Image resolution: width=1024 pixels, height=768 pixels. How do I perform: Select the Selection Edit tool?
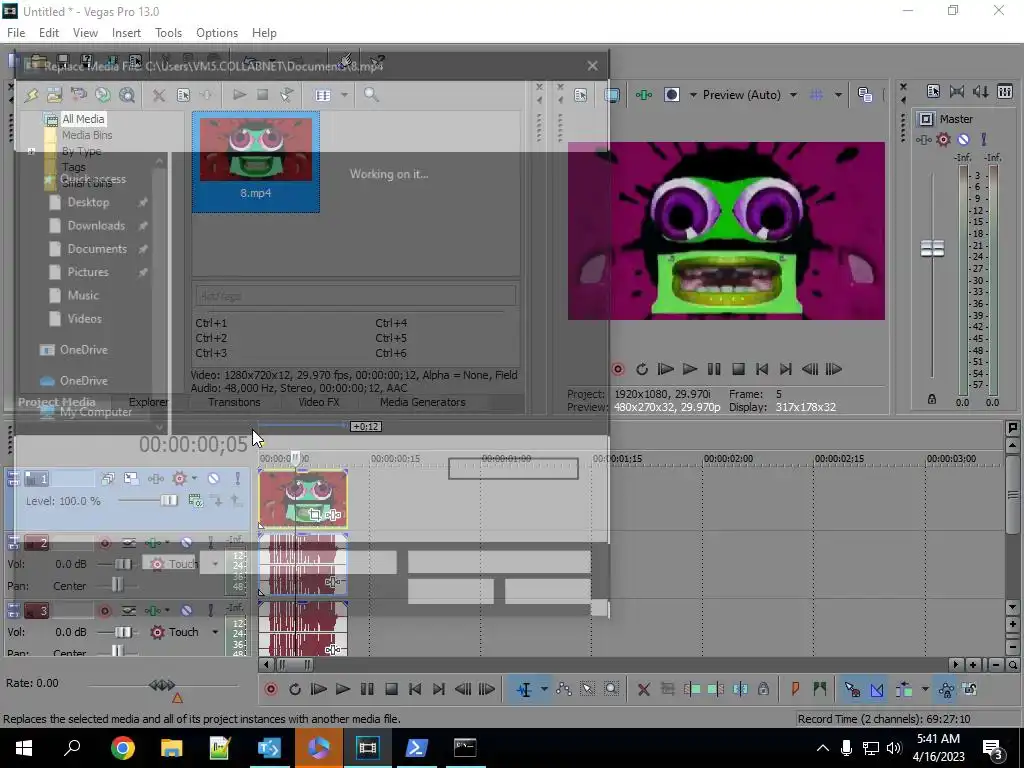point(587,689)
